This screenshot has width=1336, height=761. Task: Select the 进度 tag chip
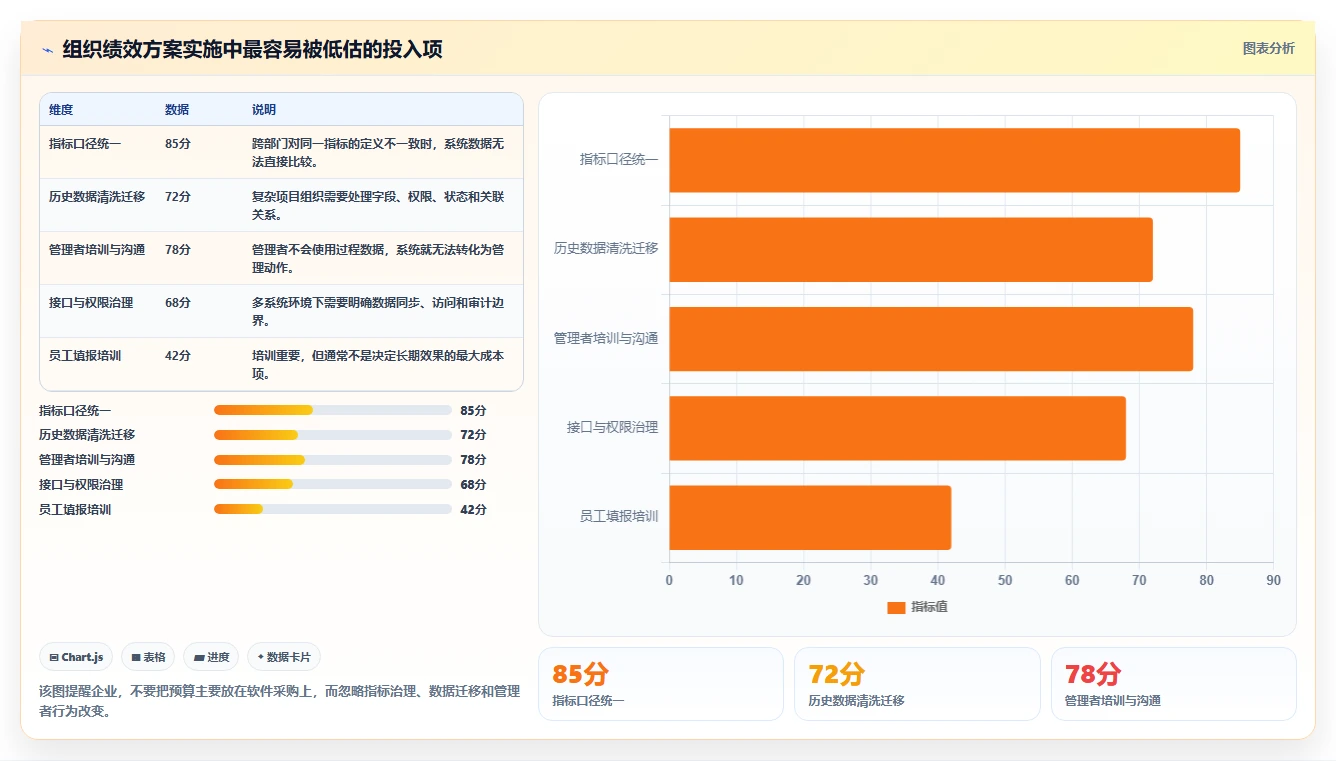tap(211, 657)
